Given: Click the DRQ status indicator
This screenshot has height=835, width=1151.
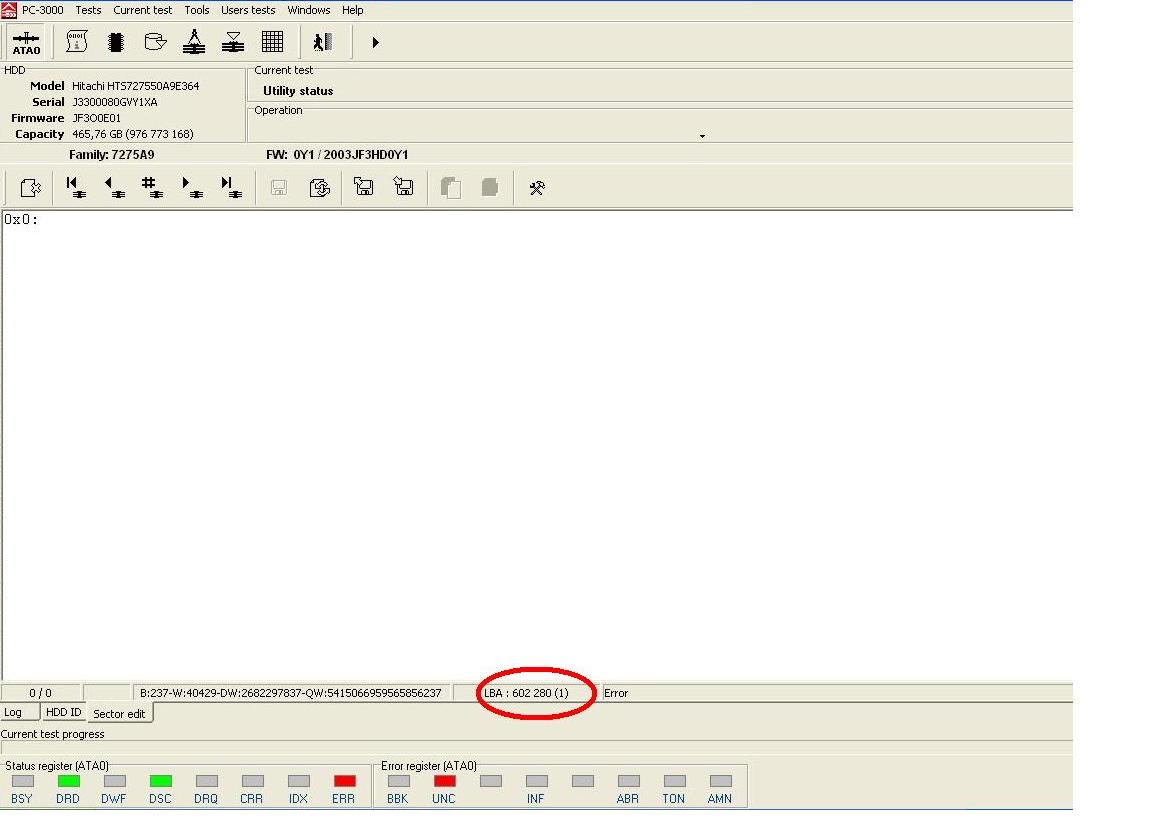Looking at the screenshot, I should [x=206, y=781].
